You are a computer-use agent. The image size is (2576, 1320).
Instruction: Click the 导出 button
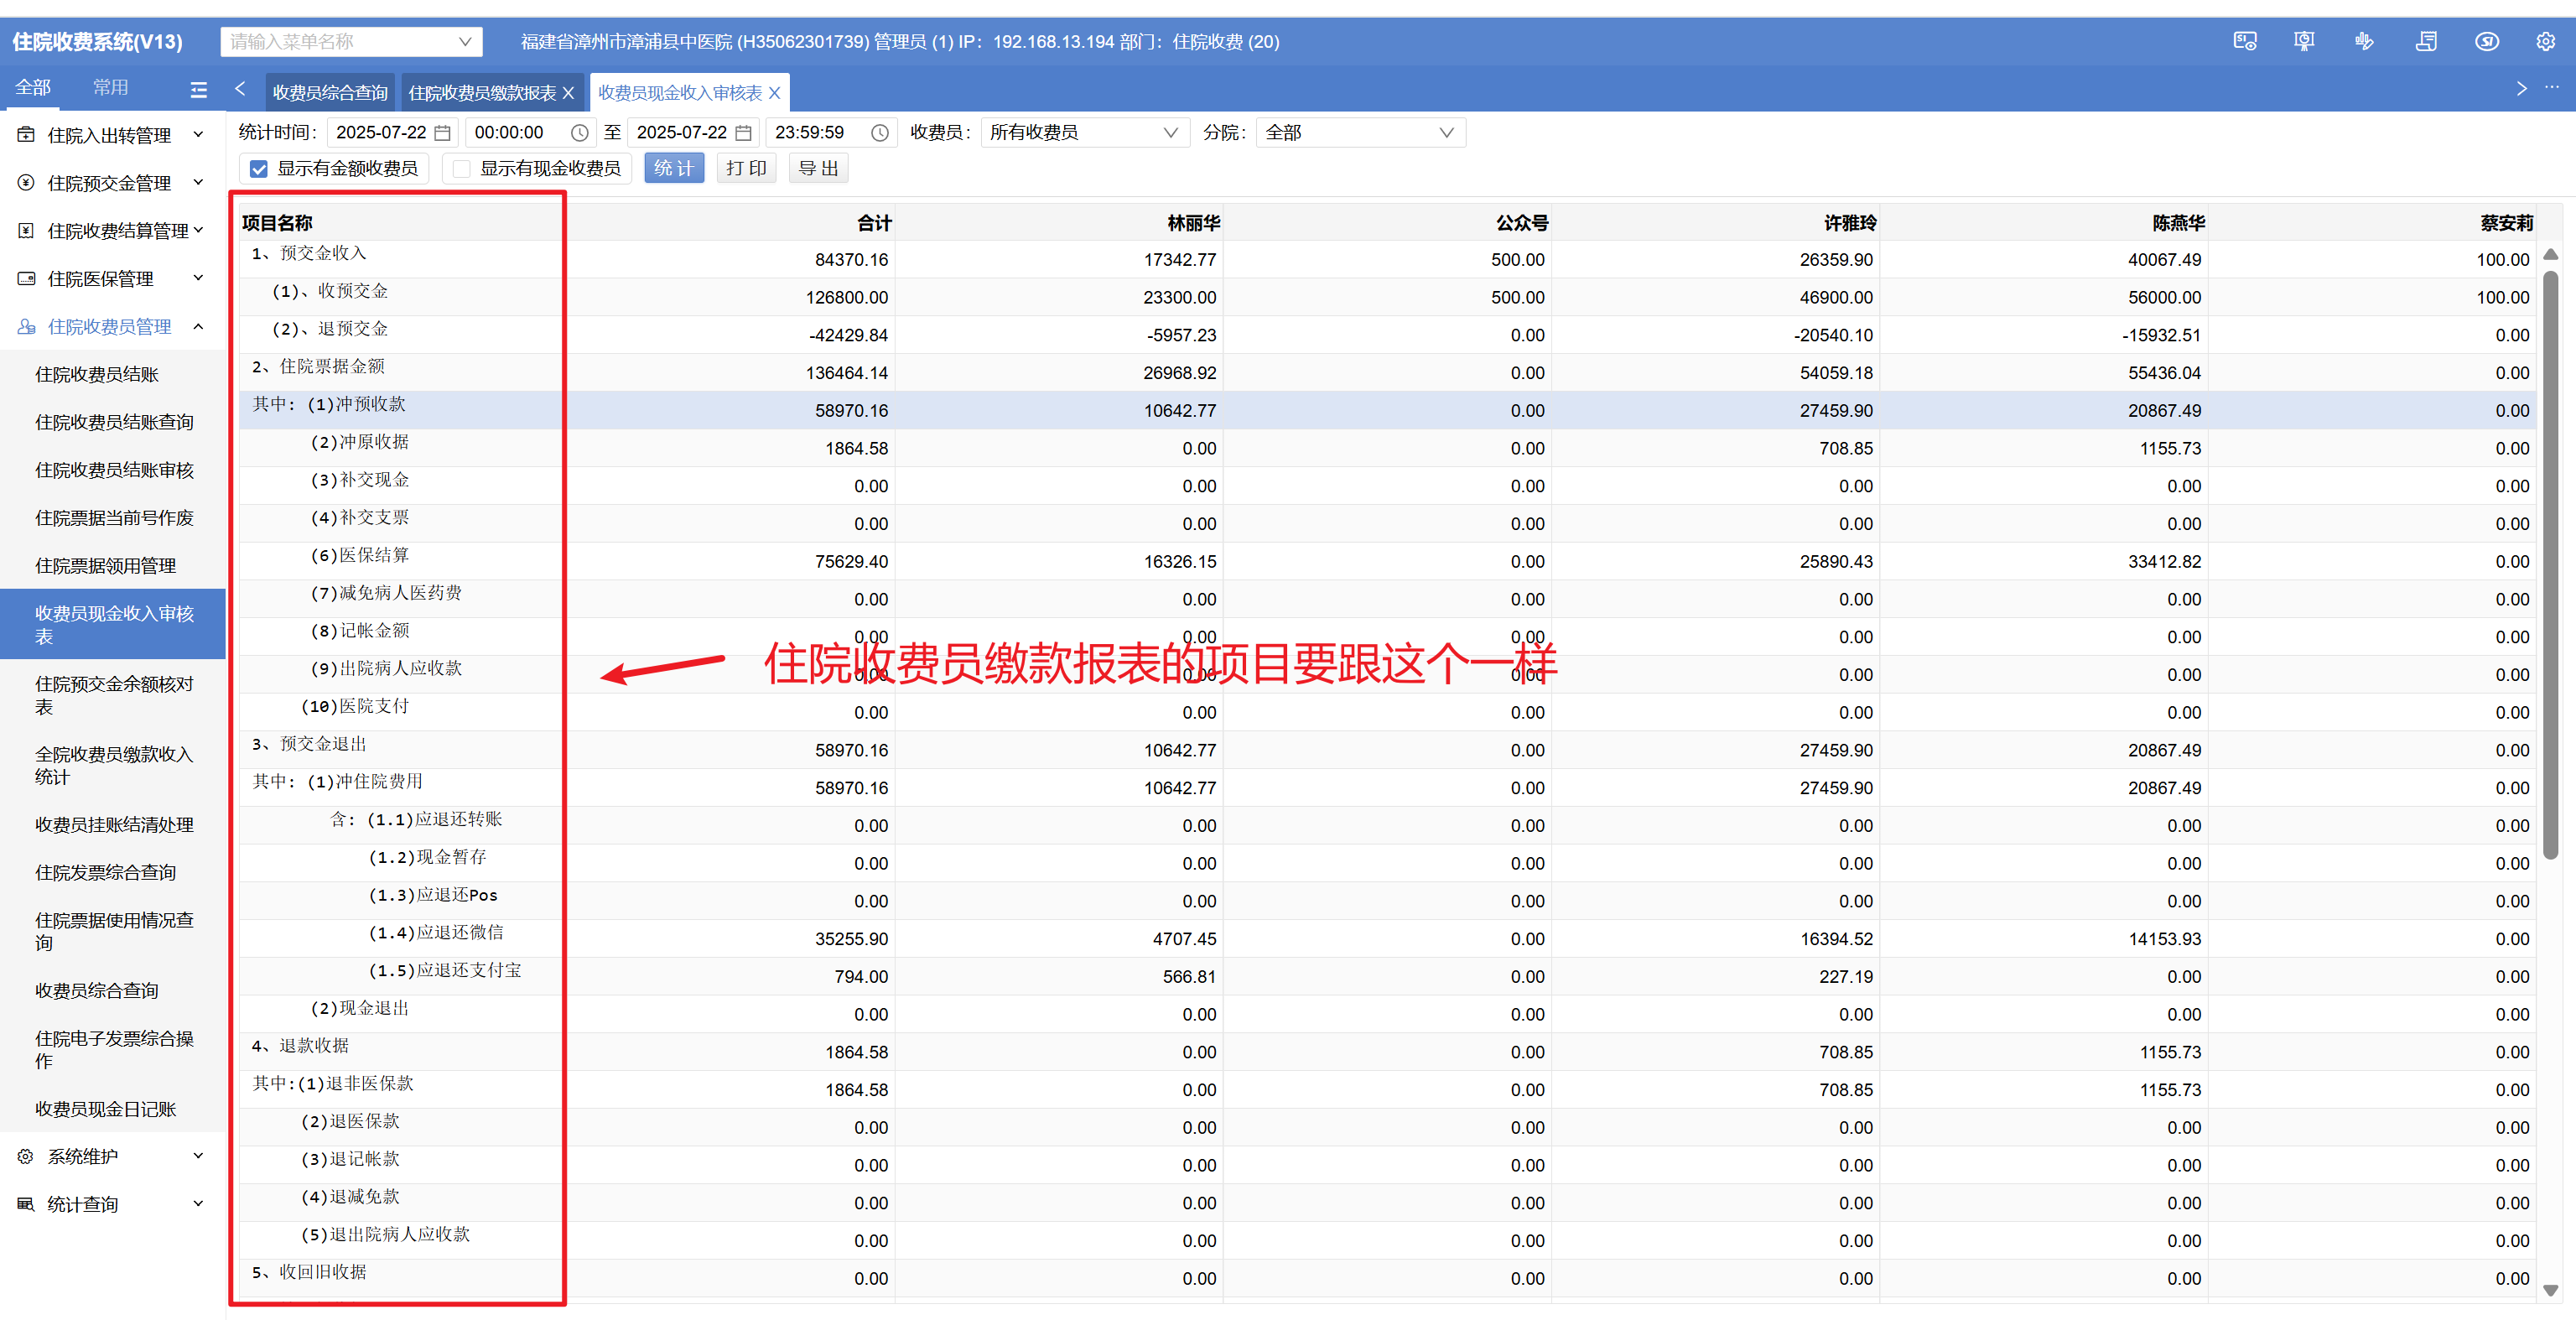(x=818, y=168)
